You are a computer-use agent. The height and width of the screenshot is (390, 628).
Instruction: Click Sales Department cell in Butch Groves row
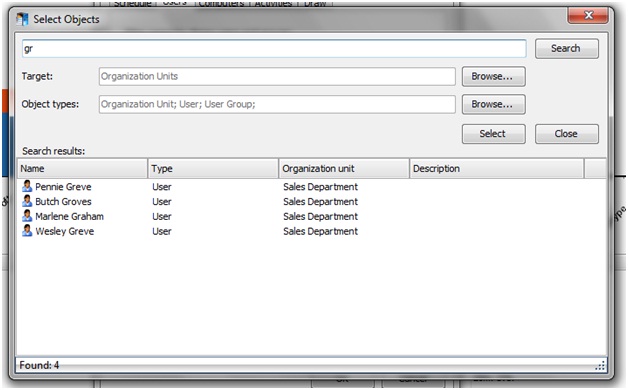point(320,202)
